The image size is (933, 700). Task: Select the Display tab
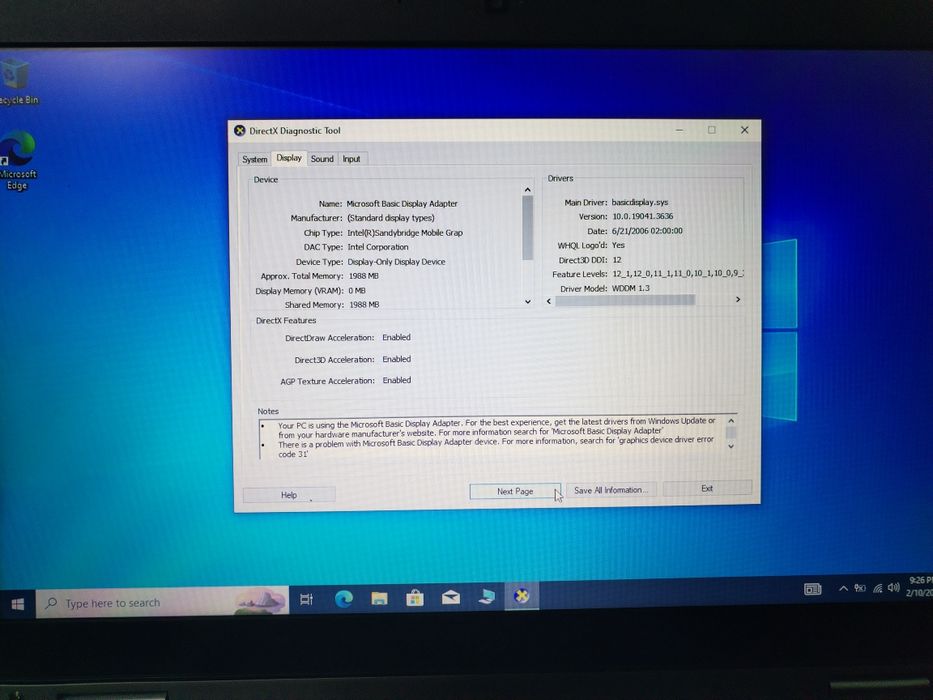[x=289, y=158]
